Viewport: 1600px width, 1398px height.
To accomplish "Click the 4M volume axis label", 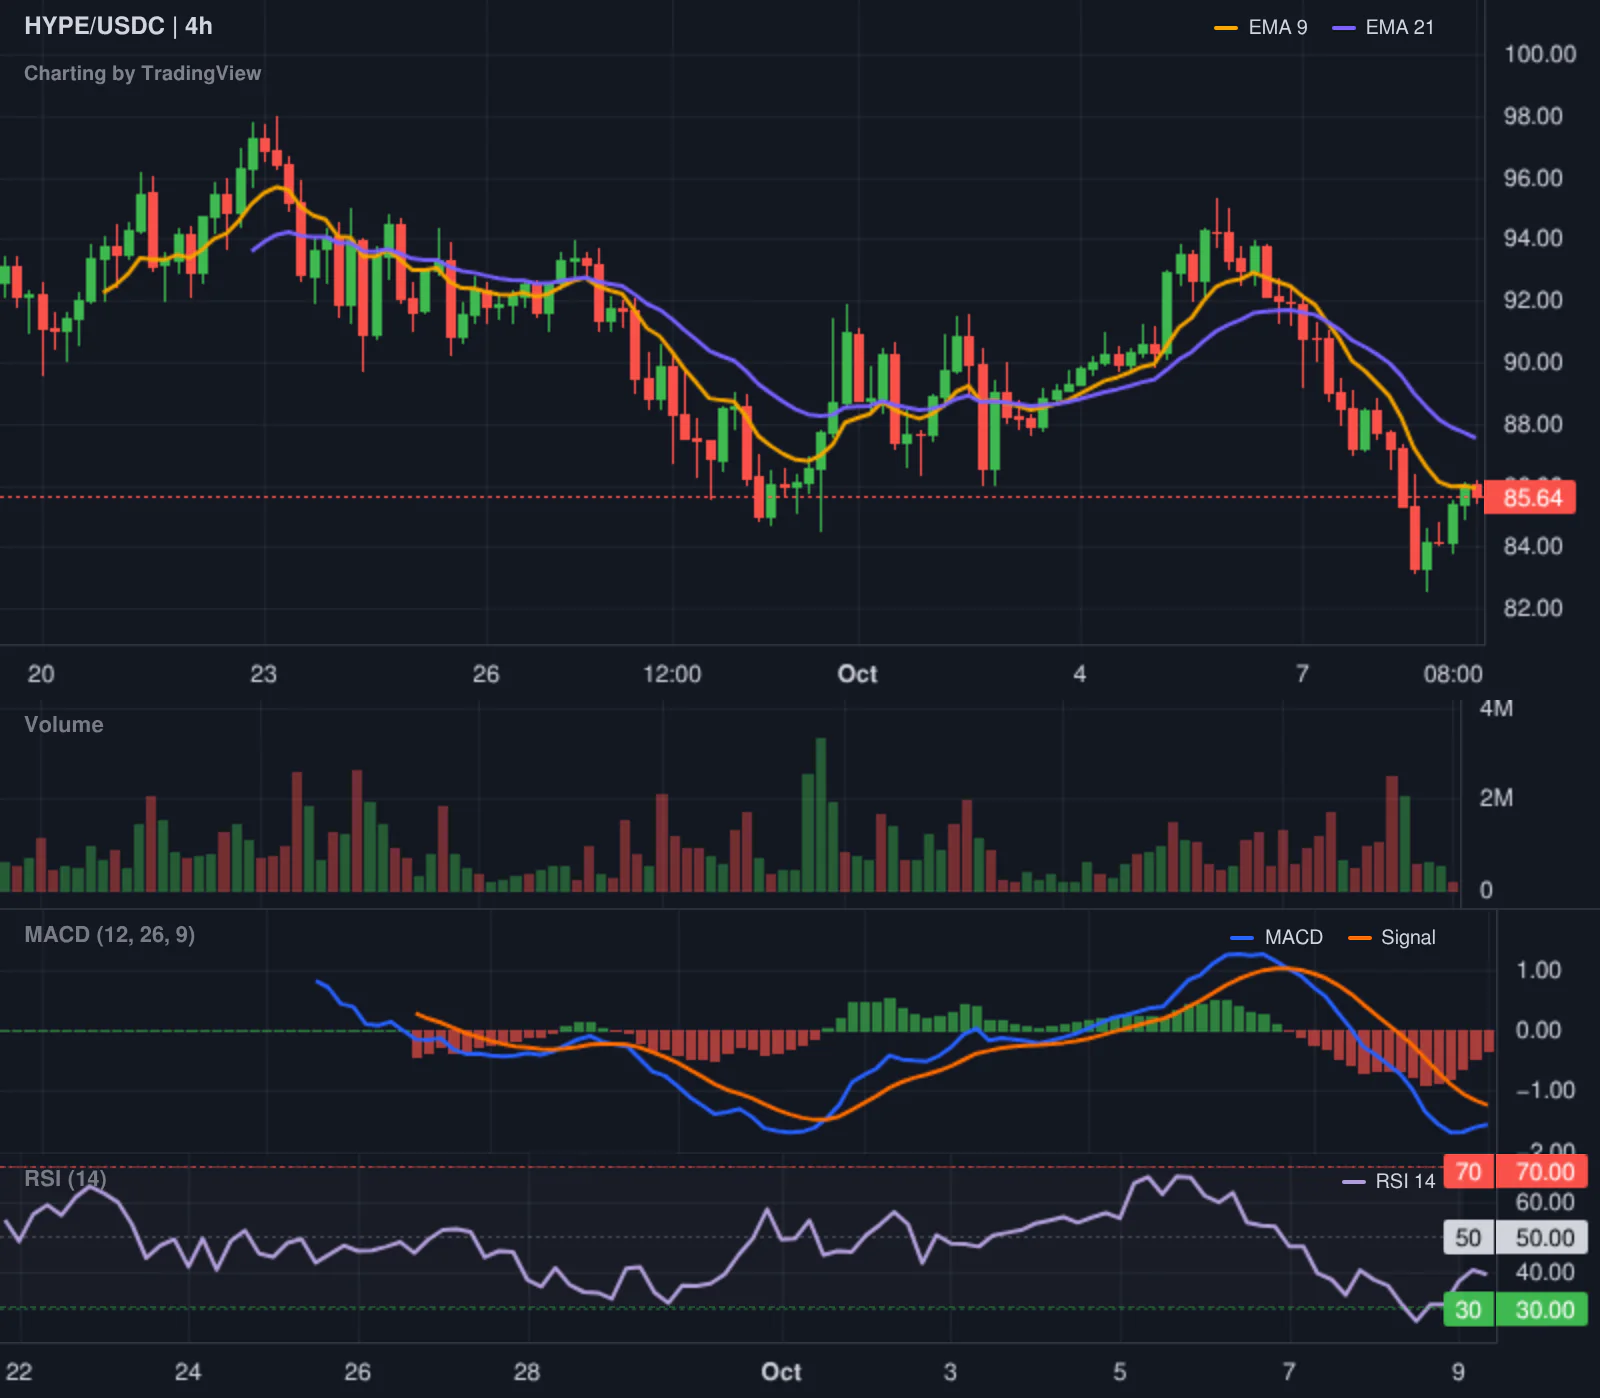I will [x=1496, y=708].
